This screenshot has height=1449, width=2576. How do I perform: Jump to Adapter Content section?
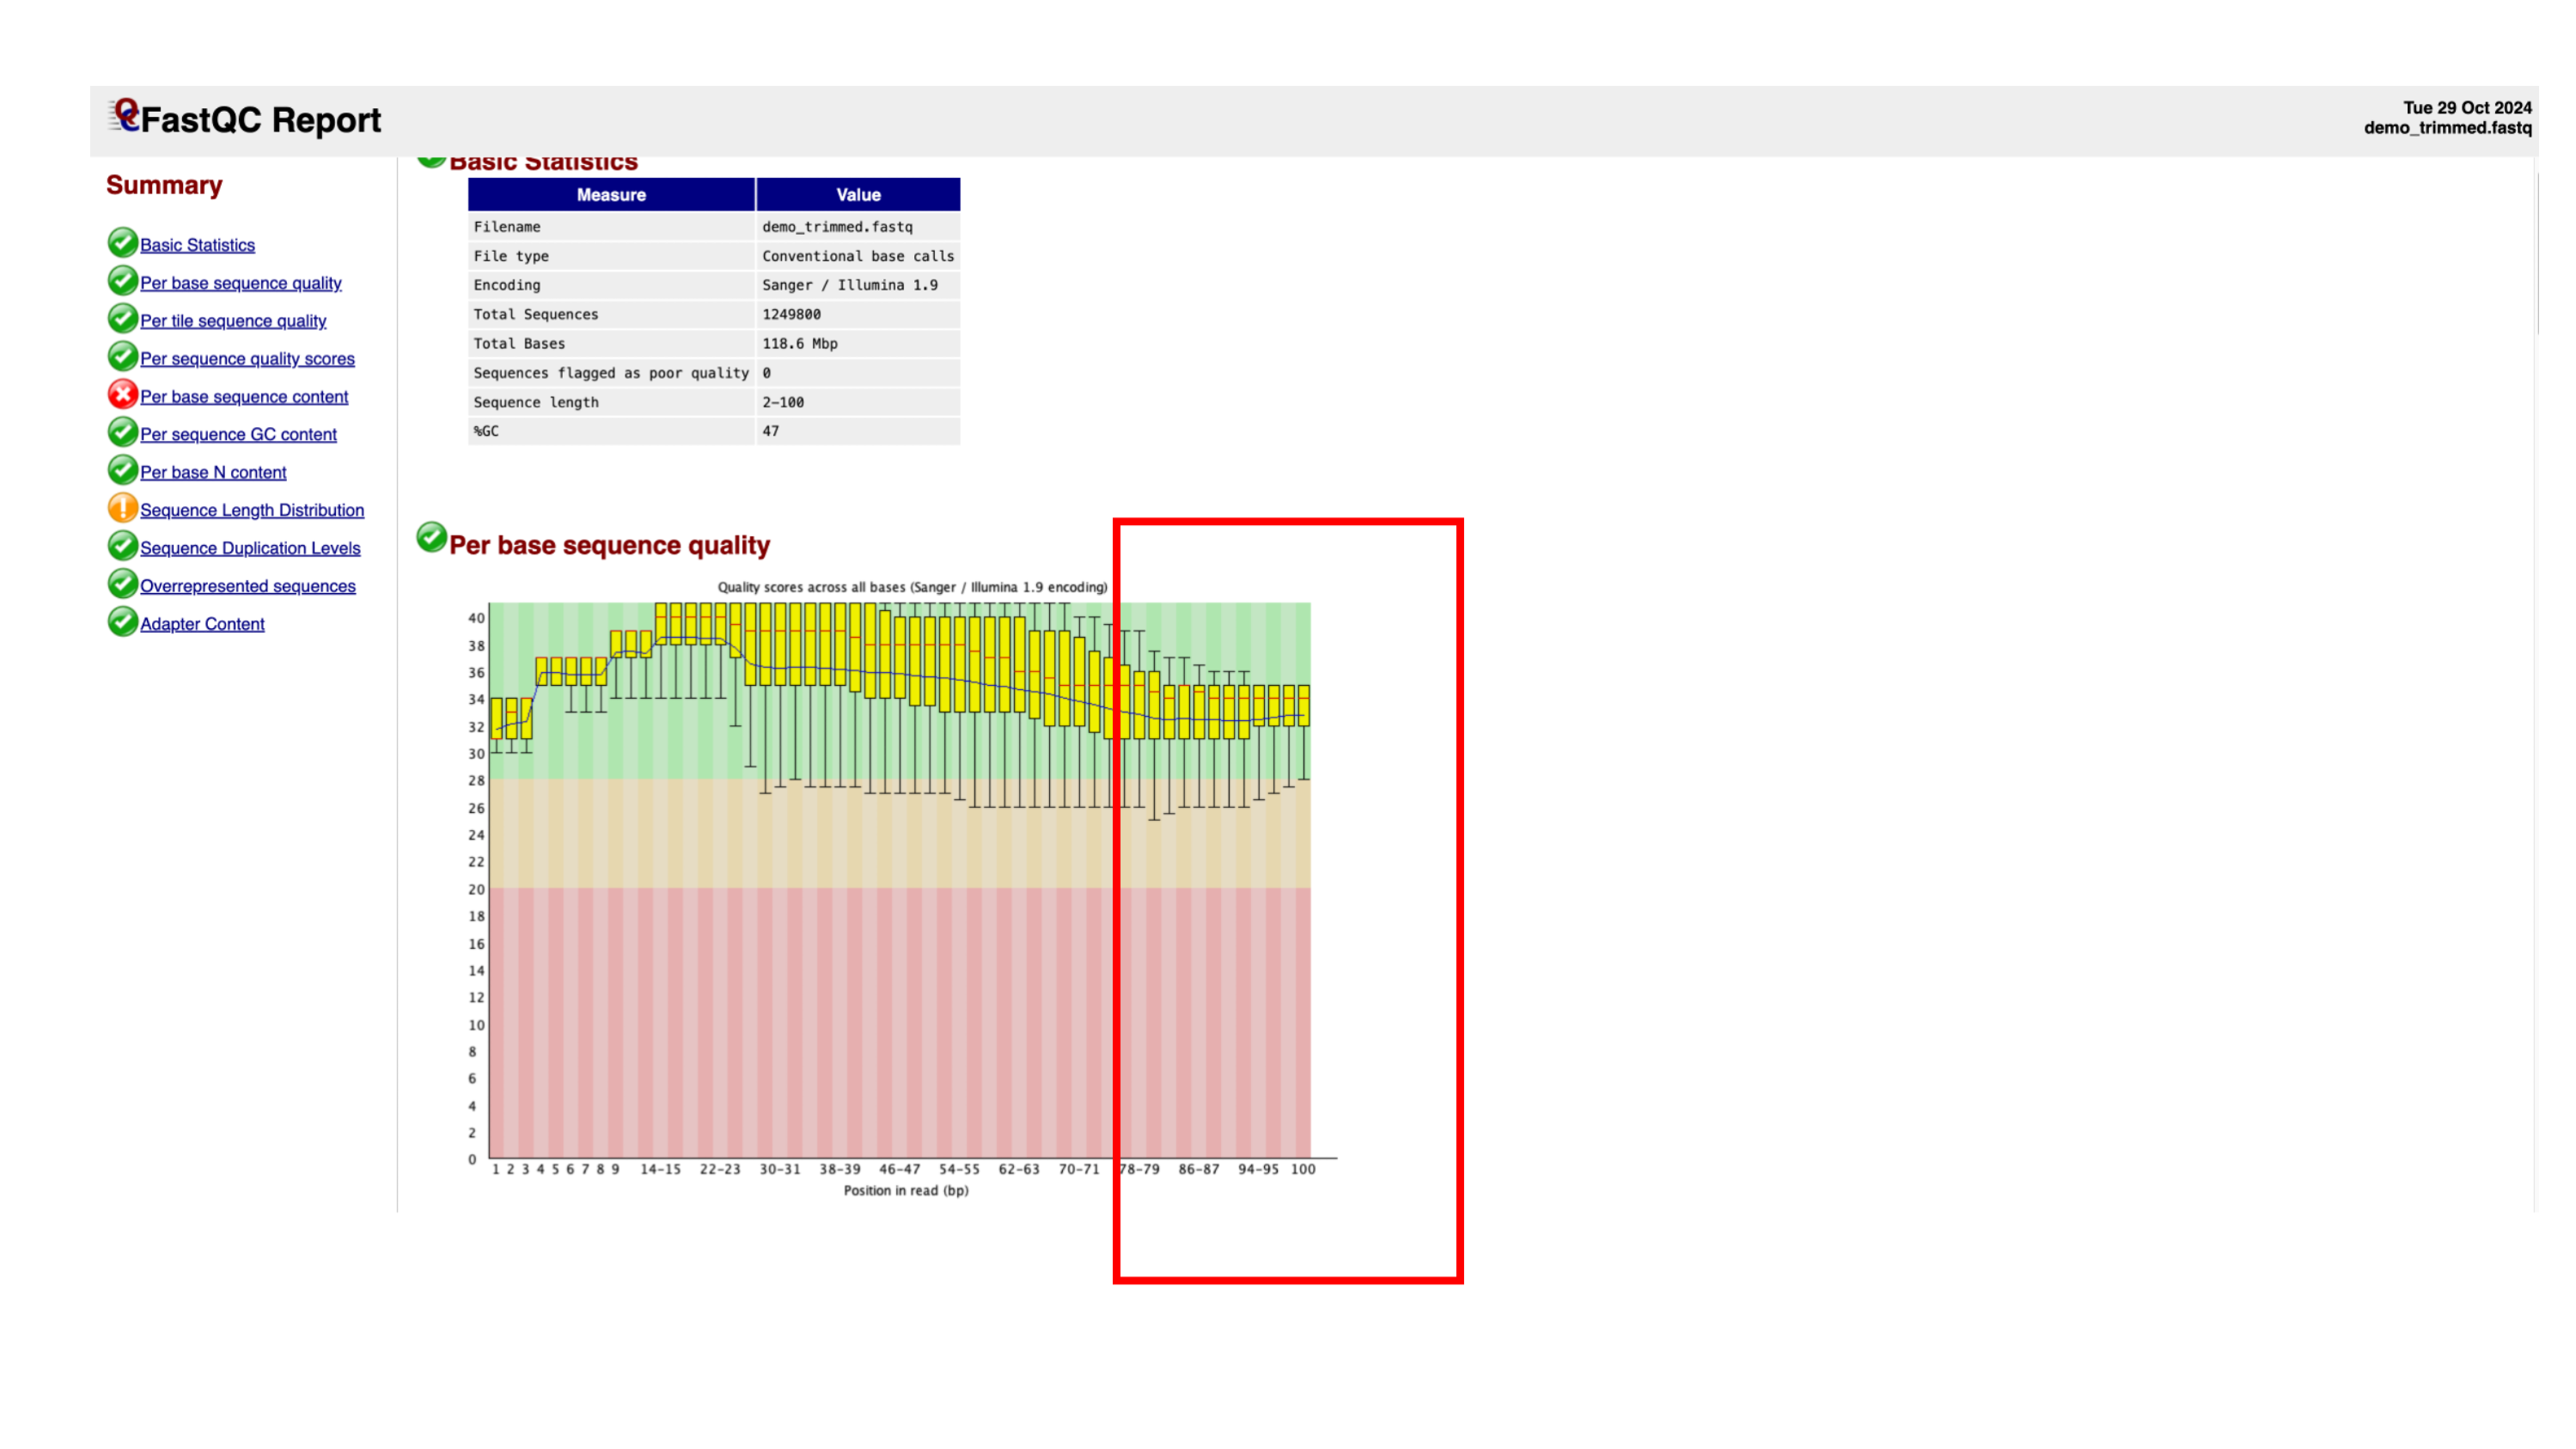click(x=202, y=624)
